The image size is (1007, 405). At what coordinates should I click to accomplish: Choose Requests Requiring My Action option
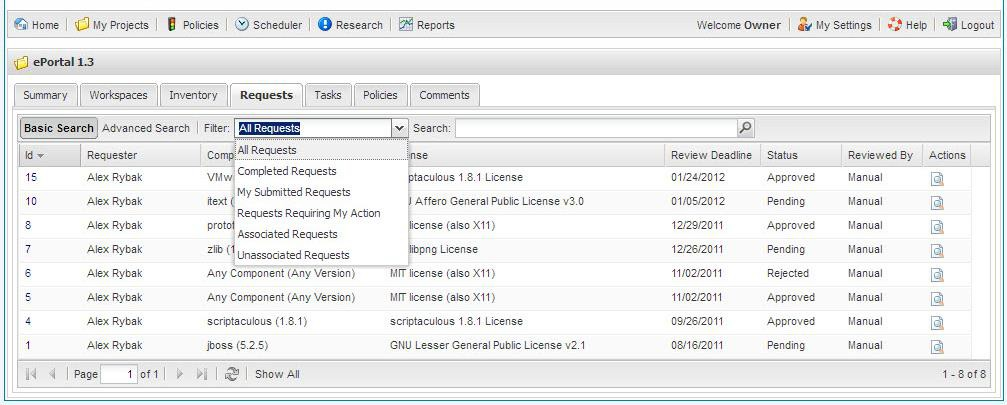pos(308,213)
